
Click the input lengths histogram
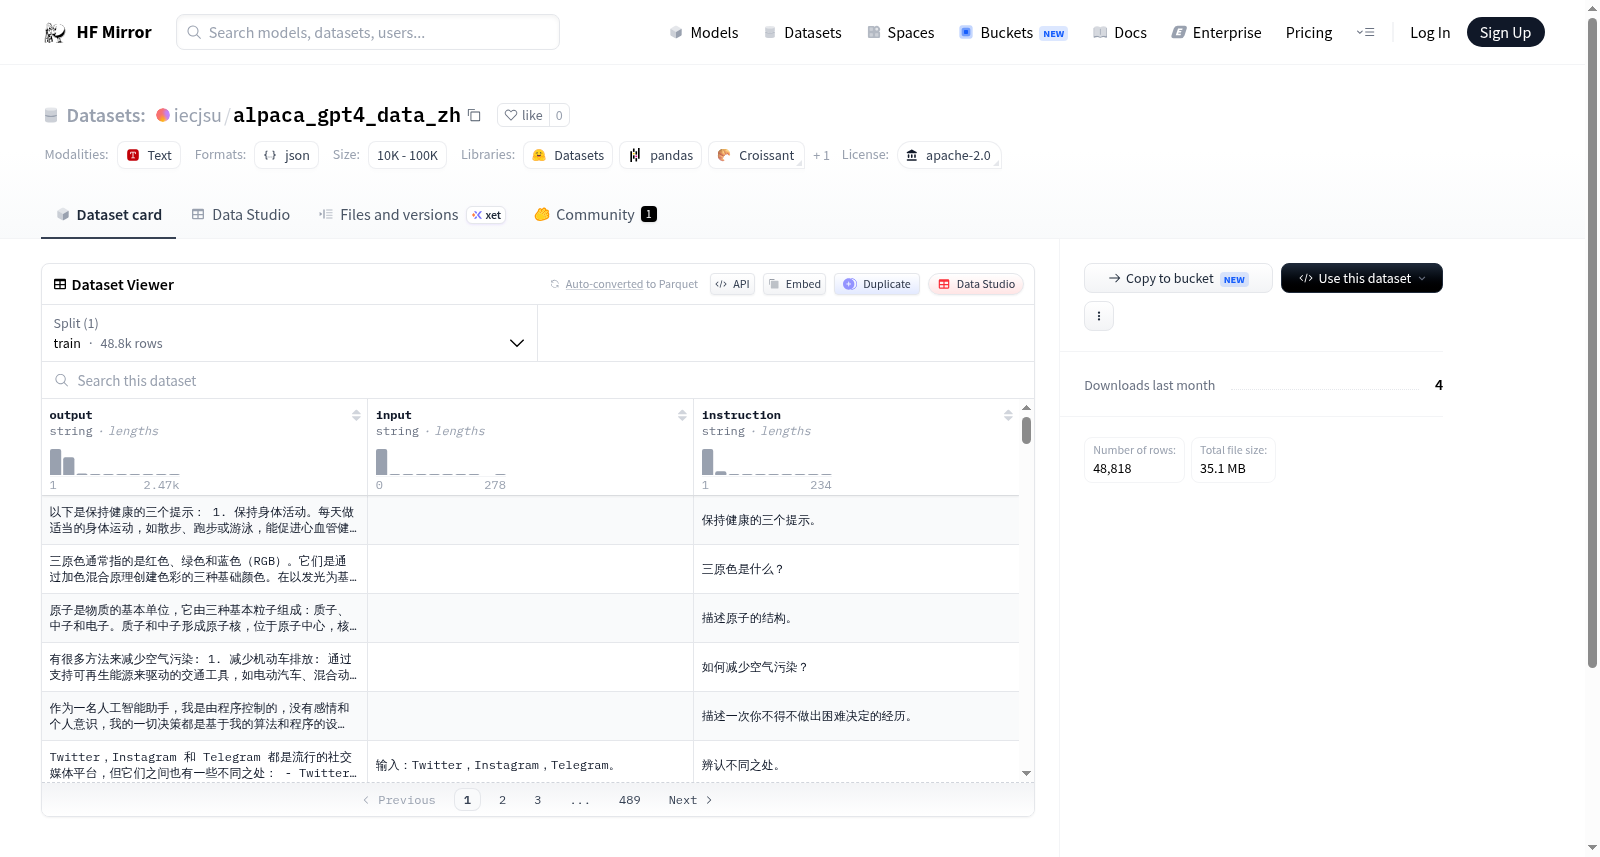[x=441, y=462]
